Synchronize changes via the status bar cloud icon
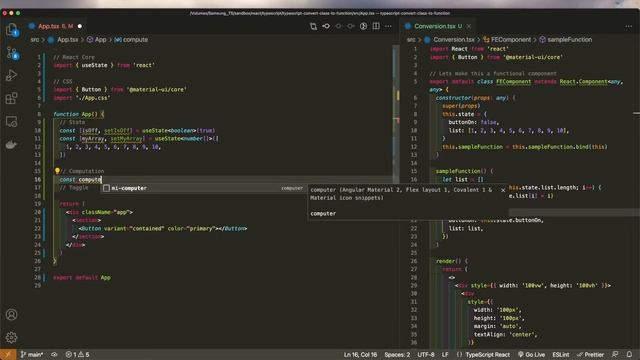The width and height of the screenshot is (640, 360). pos(54,355)
